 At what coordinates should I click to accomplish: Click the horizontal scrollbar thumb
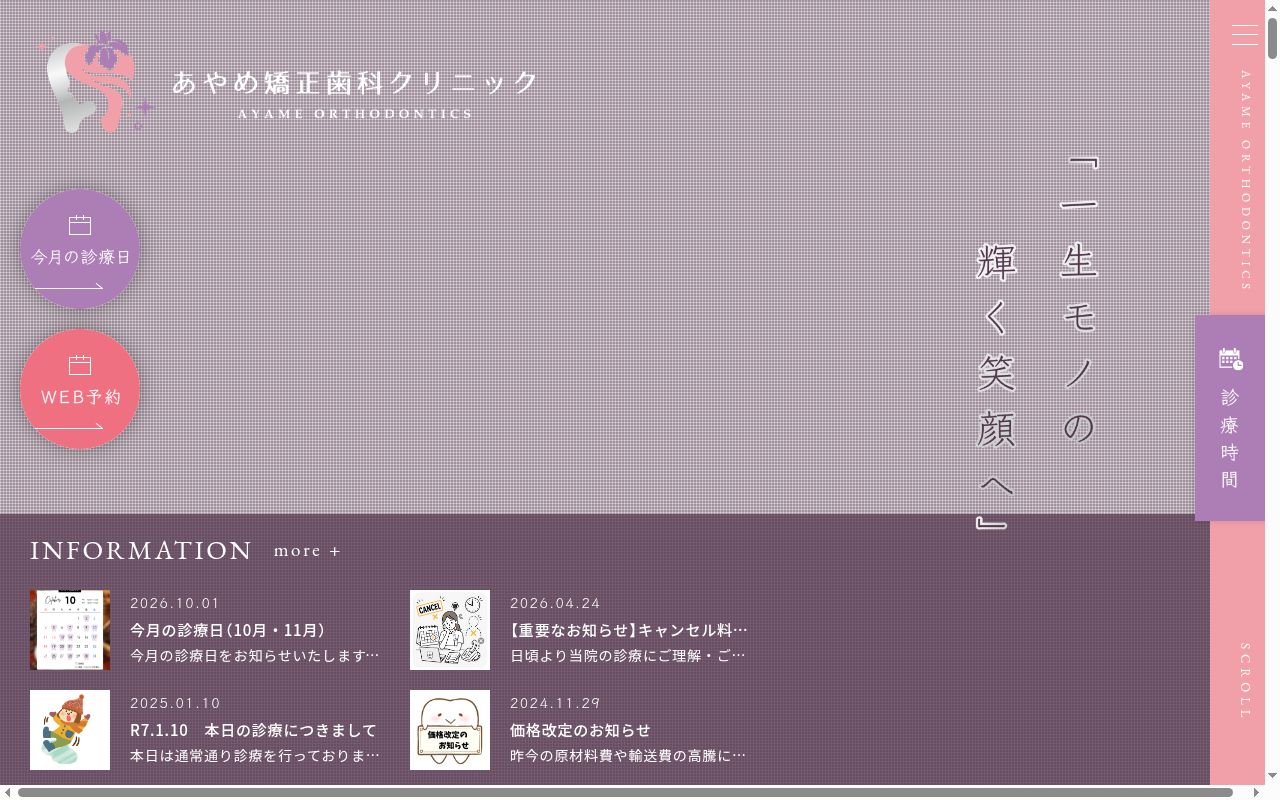click(625, 793)
